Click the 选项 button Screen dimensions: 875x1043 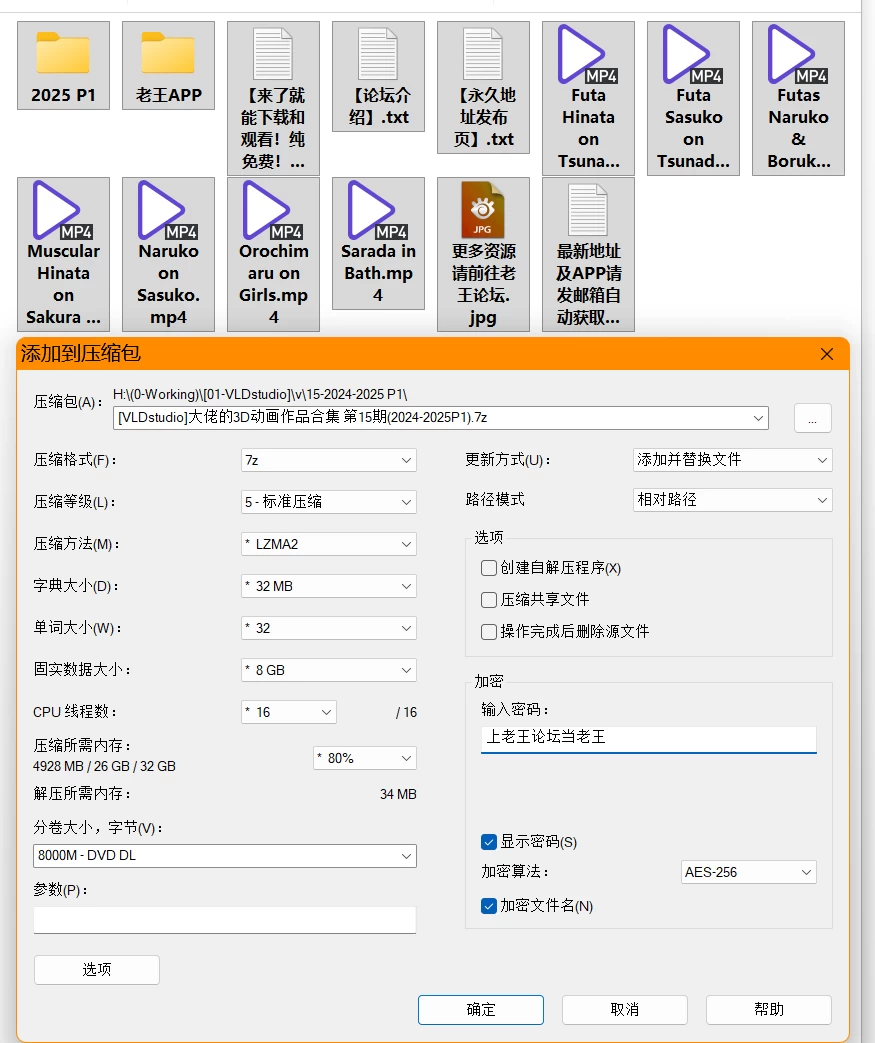[96, 970]
